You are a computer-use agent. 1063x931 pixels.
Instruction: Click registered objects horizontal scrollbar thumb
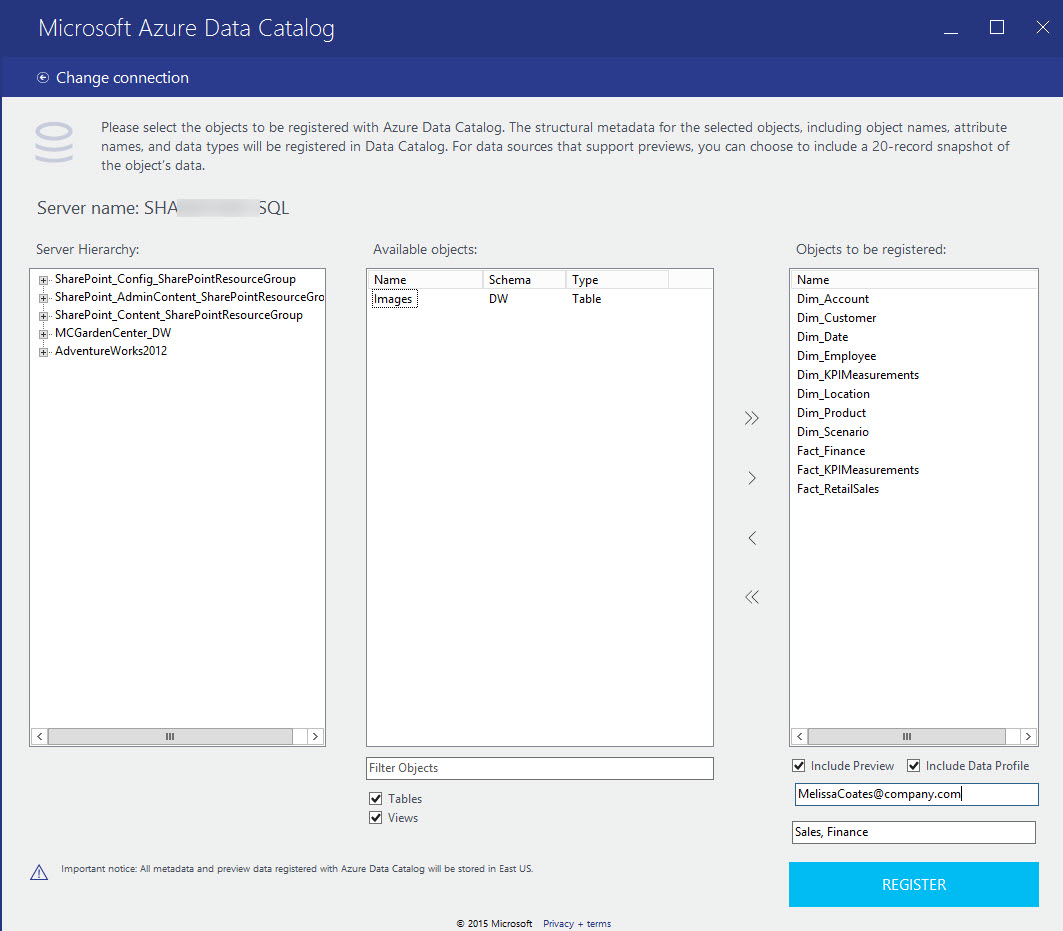pos(907,736)
